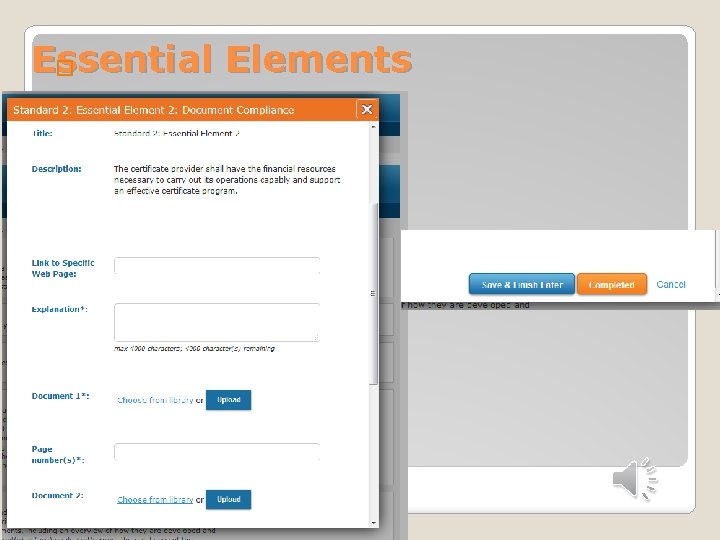The image size is (720, 540).
Task: Close the Document Compliance dialog
Action: click(x=366, y=110)
